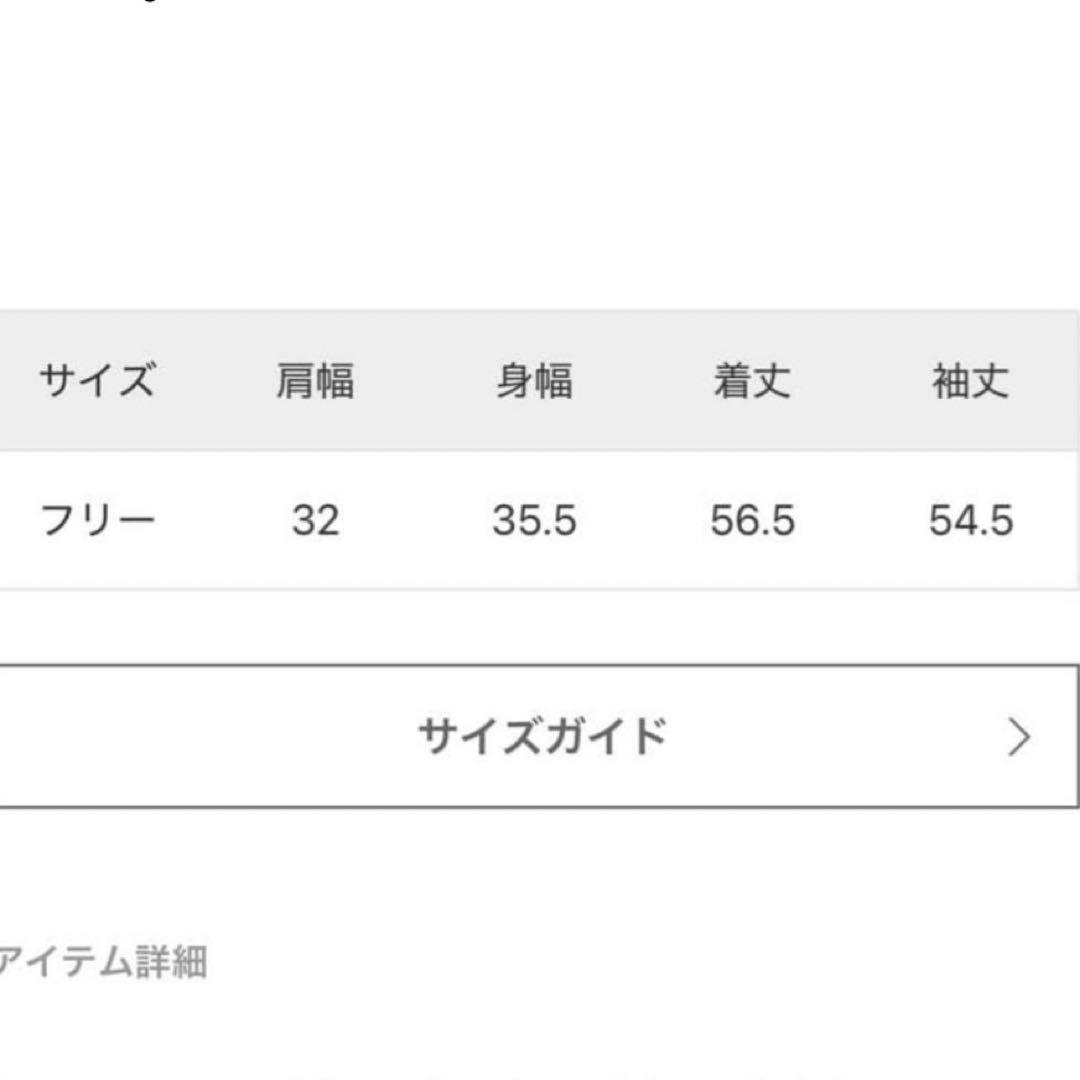Screen dimensions: 1080x1080
Task: Click the chevron arrow beside サイズガイド
Action: [1018, 738]
